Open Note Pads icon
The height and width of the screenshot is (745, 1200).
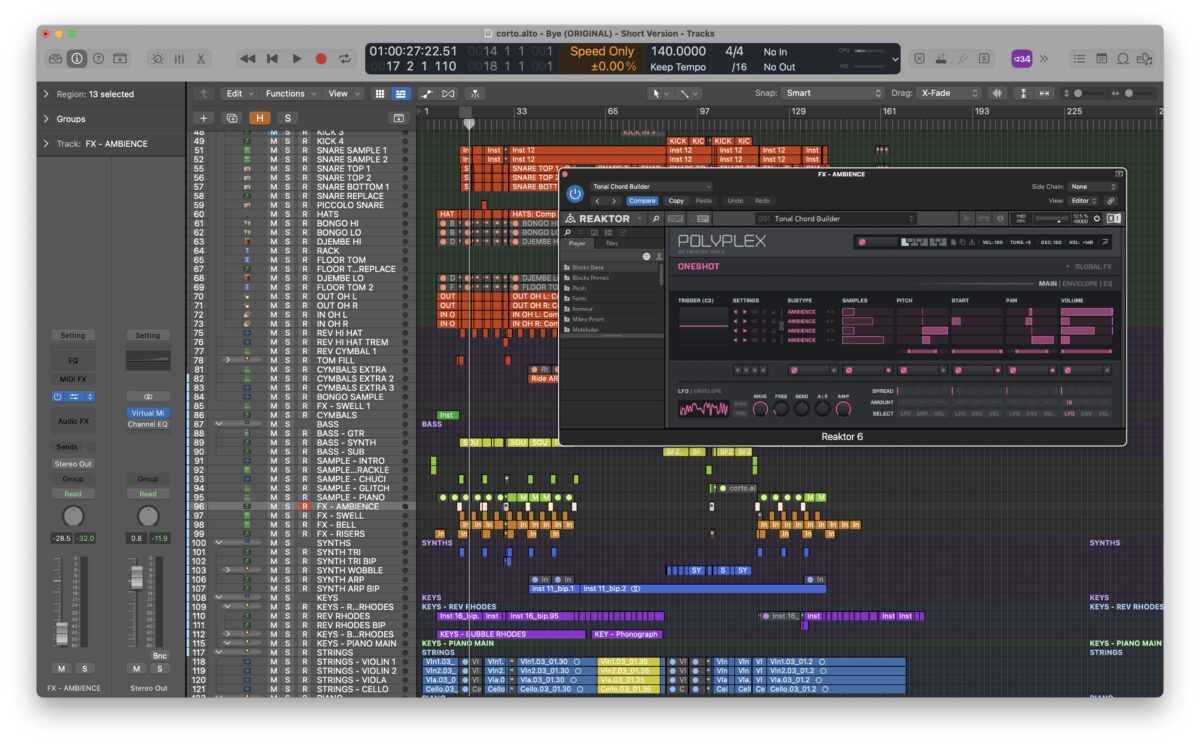pos(1102,59)
